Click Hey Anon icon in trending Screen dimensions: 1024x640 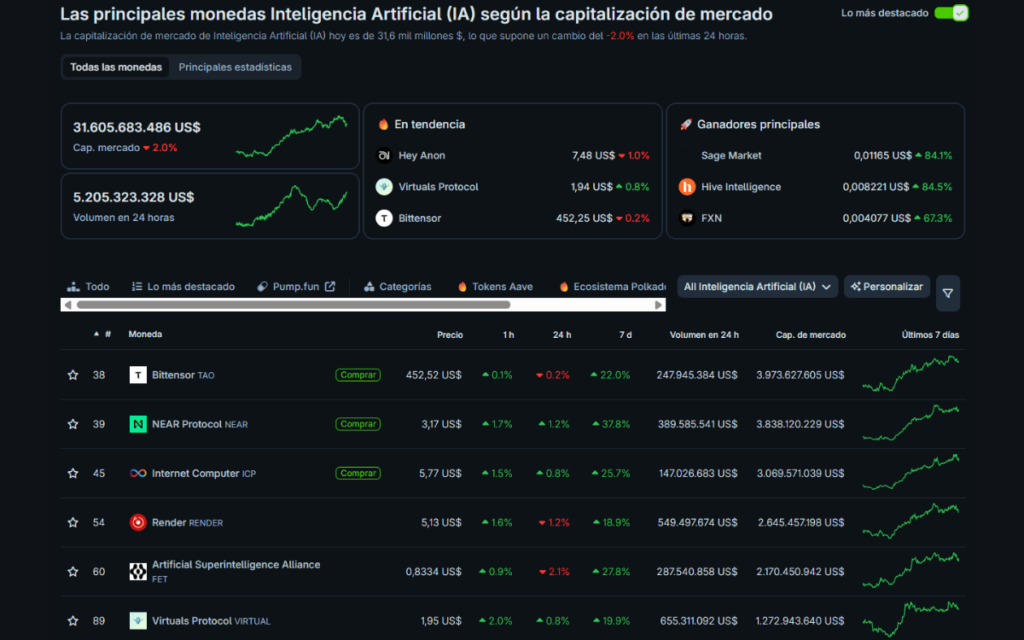384,155
